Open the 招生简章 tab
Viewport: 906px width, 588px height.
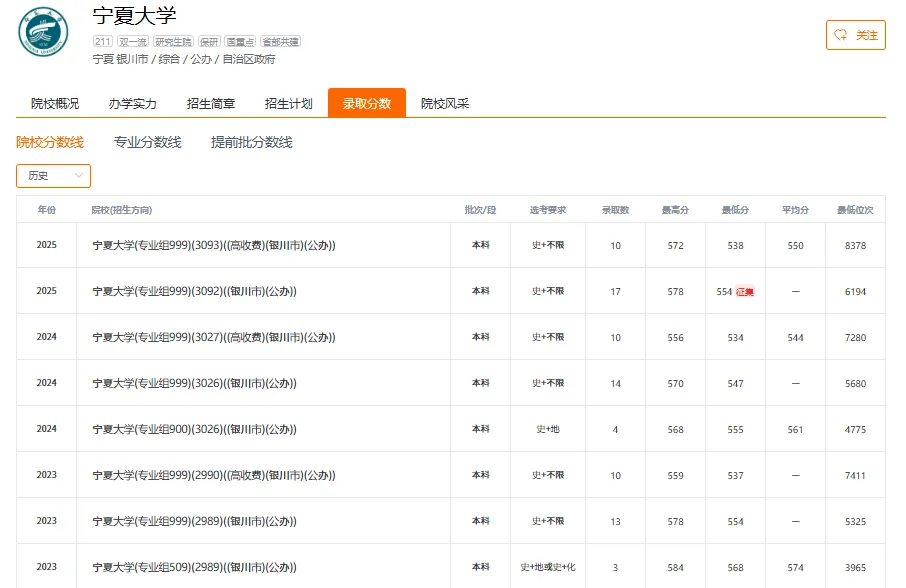[211, 103]
